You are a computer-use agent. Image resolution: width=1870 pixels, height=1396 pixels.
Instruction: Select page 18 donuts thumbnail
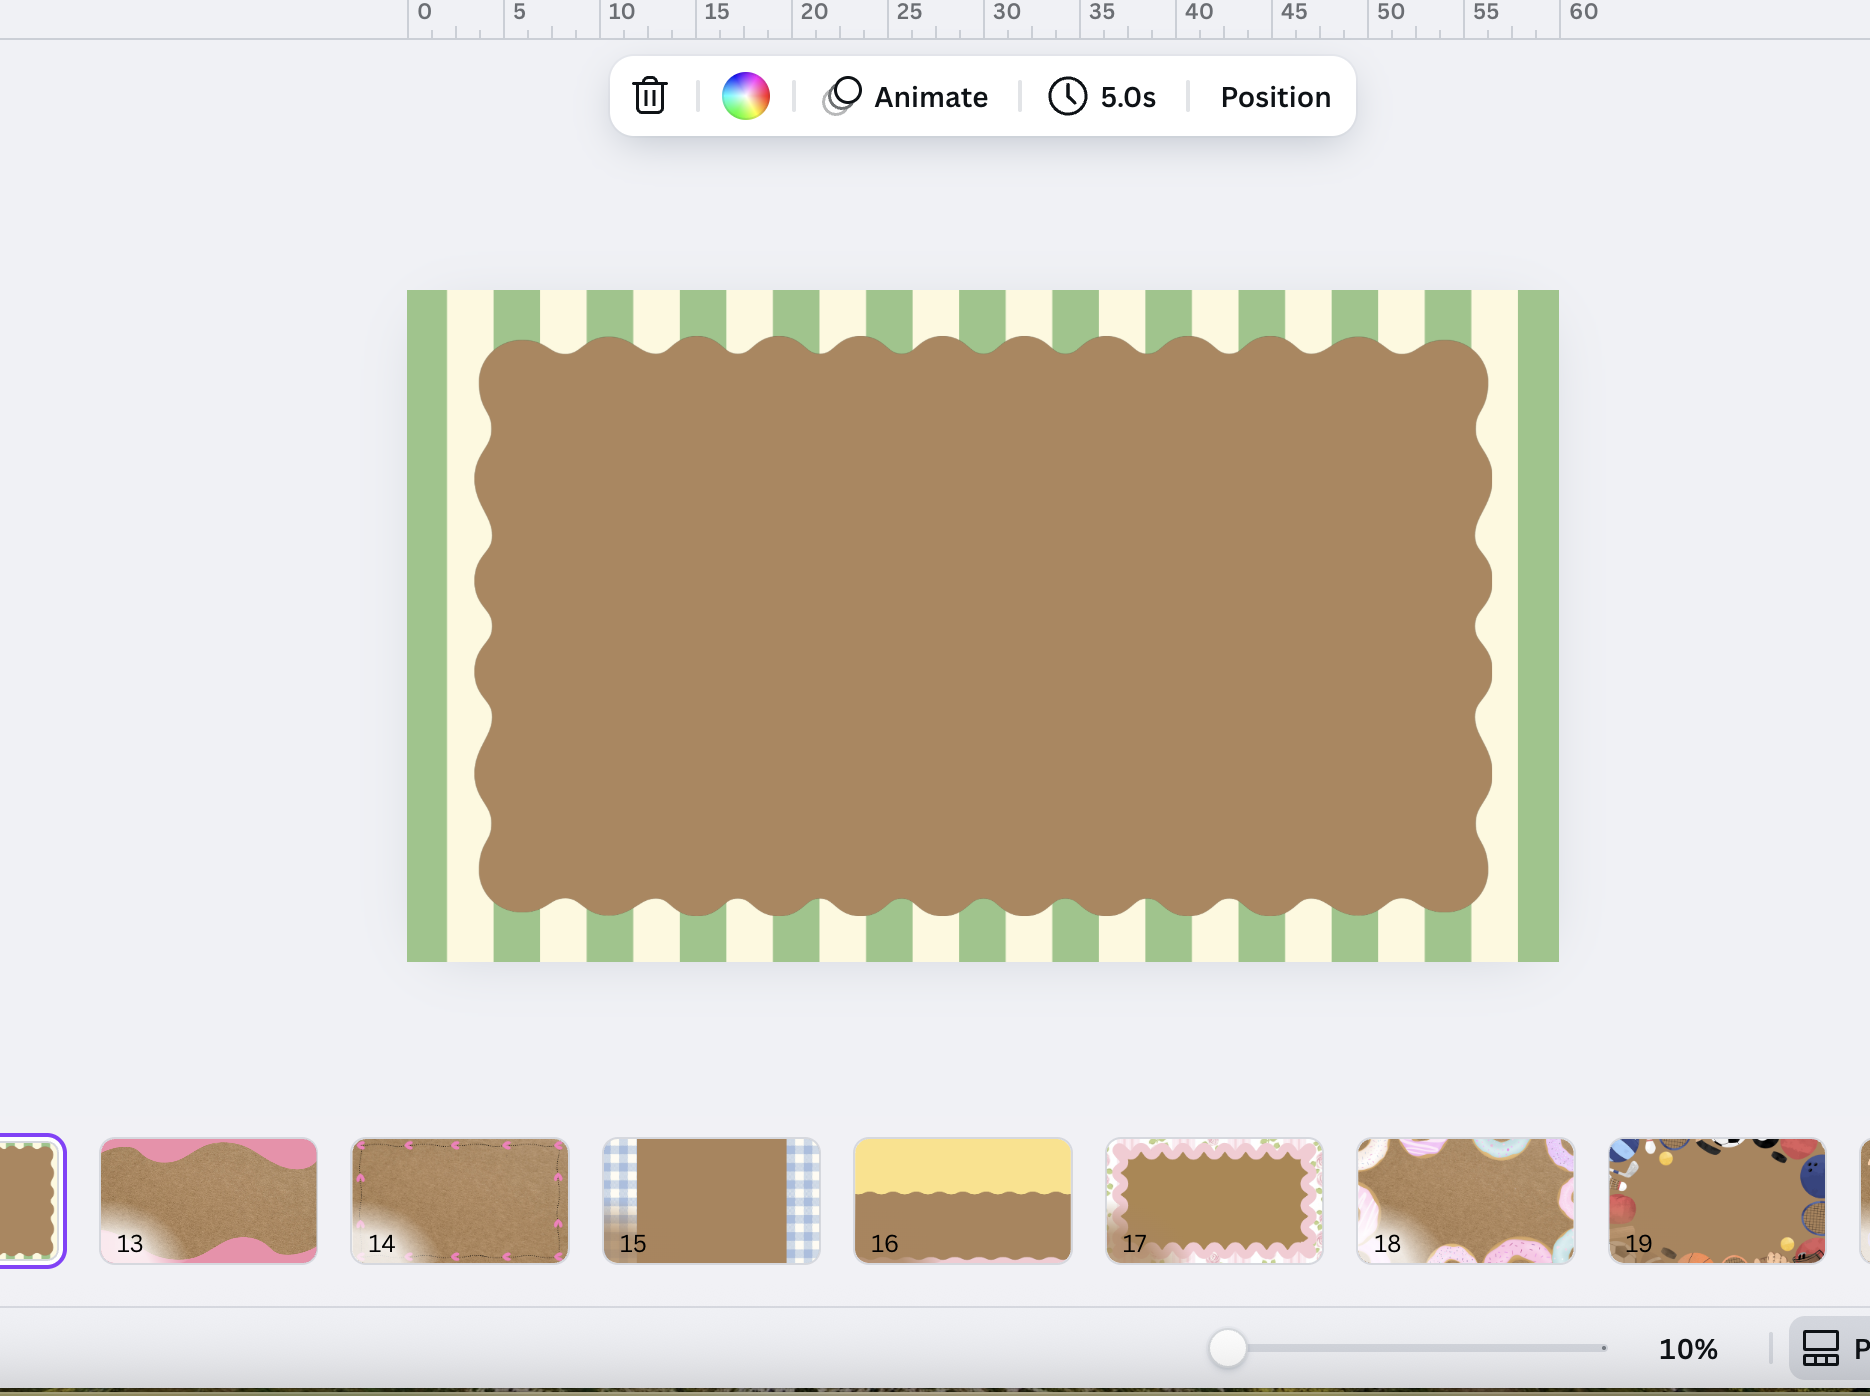click(x=1466, y=1200)
